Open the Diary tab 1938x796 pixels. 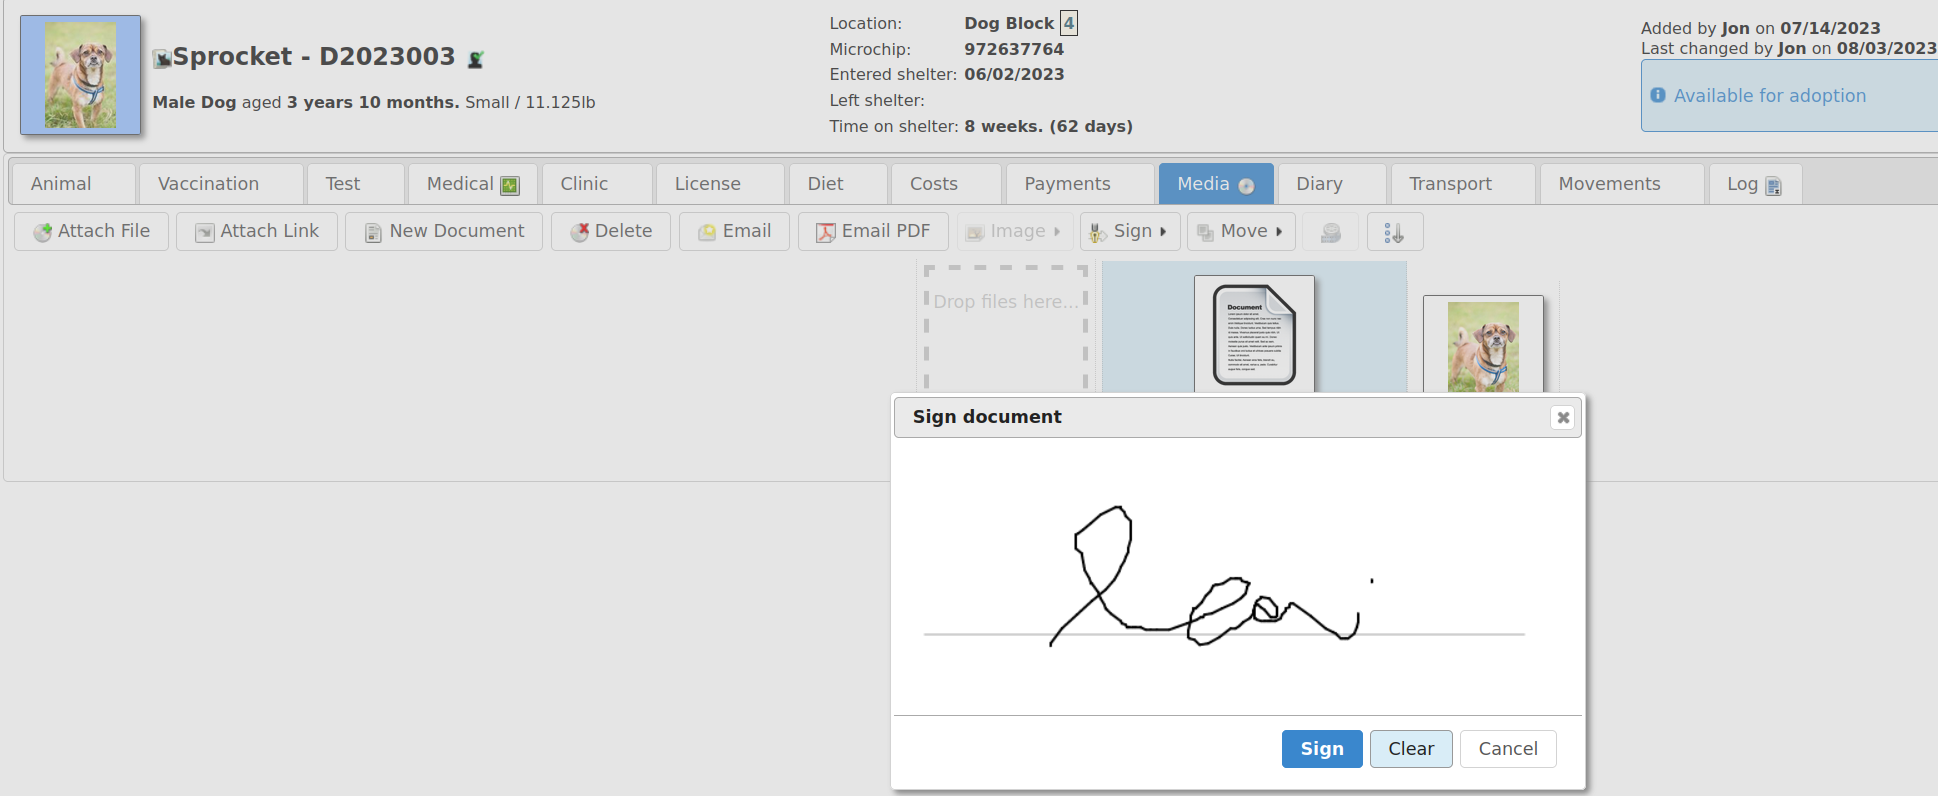pyautogui.click(x=1332, y=184)
